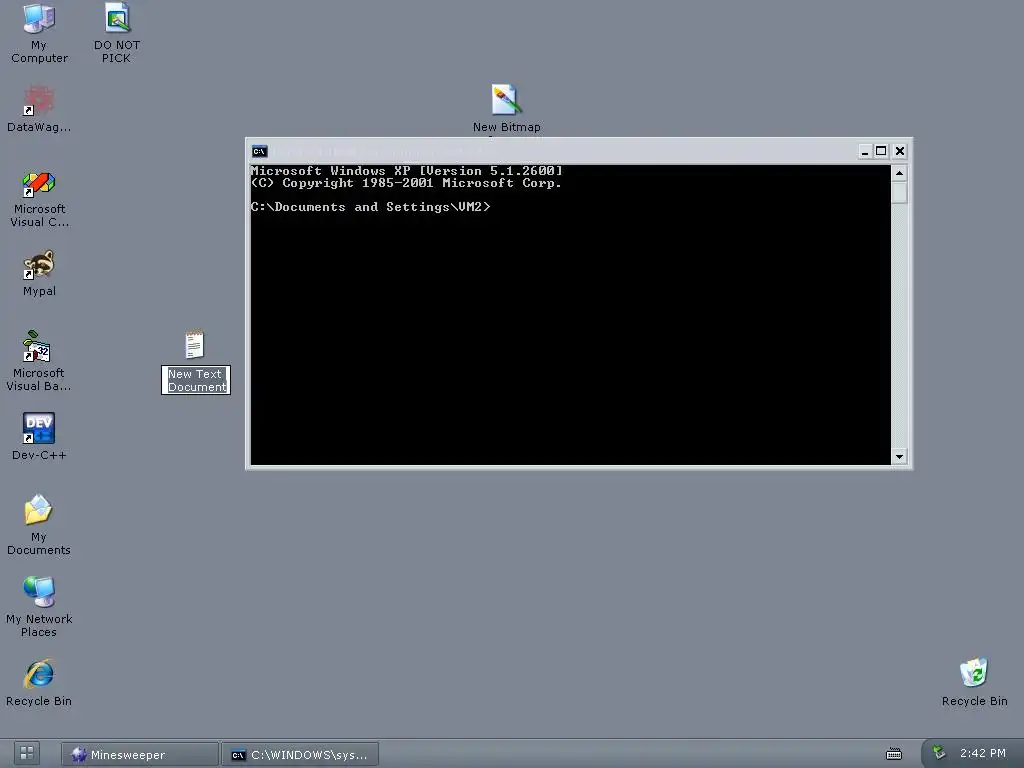Click the green network tray icon
Image resolution: width=1024 pixels, height=768 pixels.
pyautogui.click(x=938, y=753)
